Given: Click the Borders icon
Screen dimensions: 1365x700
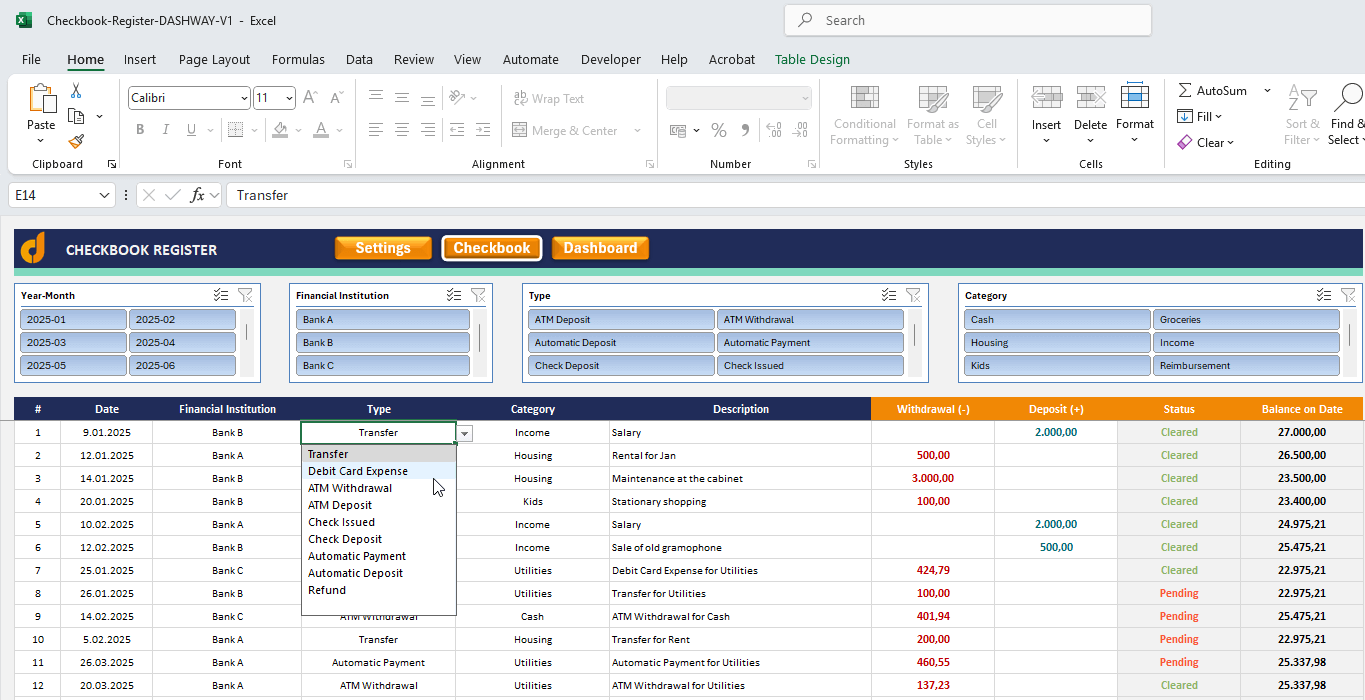Looking at the screenshot, I should click(234, 130).
